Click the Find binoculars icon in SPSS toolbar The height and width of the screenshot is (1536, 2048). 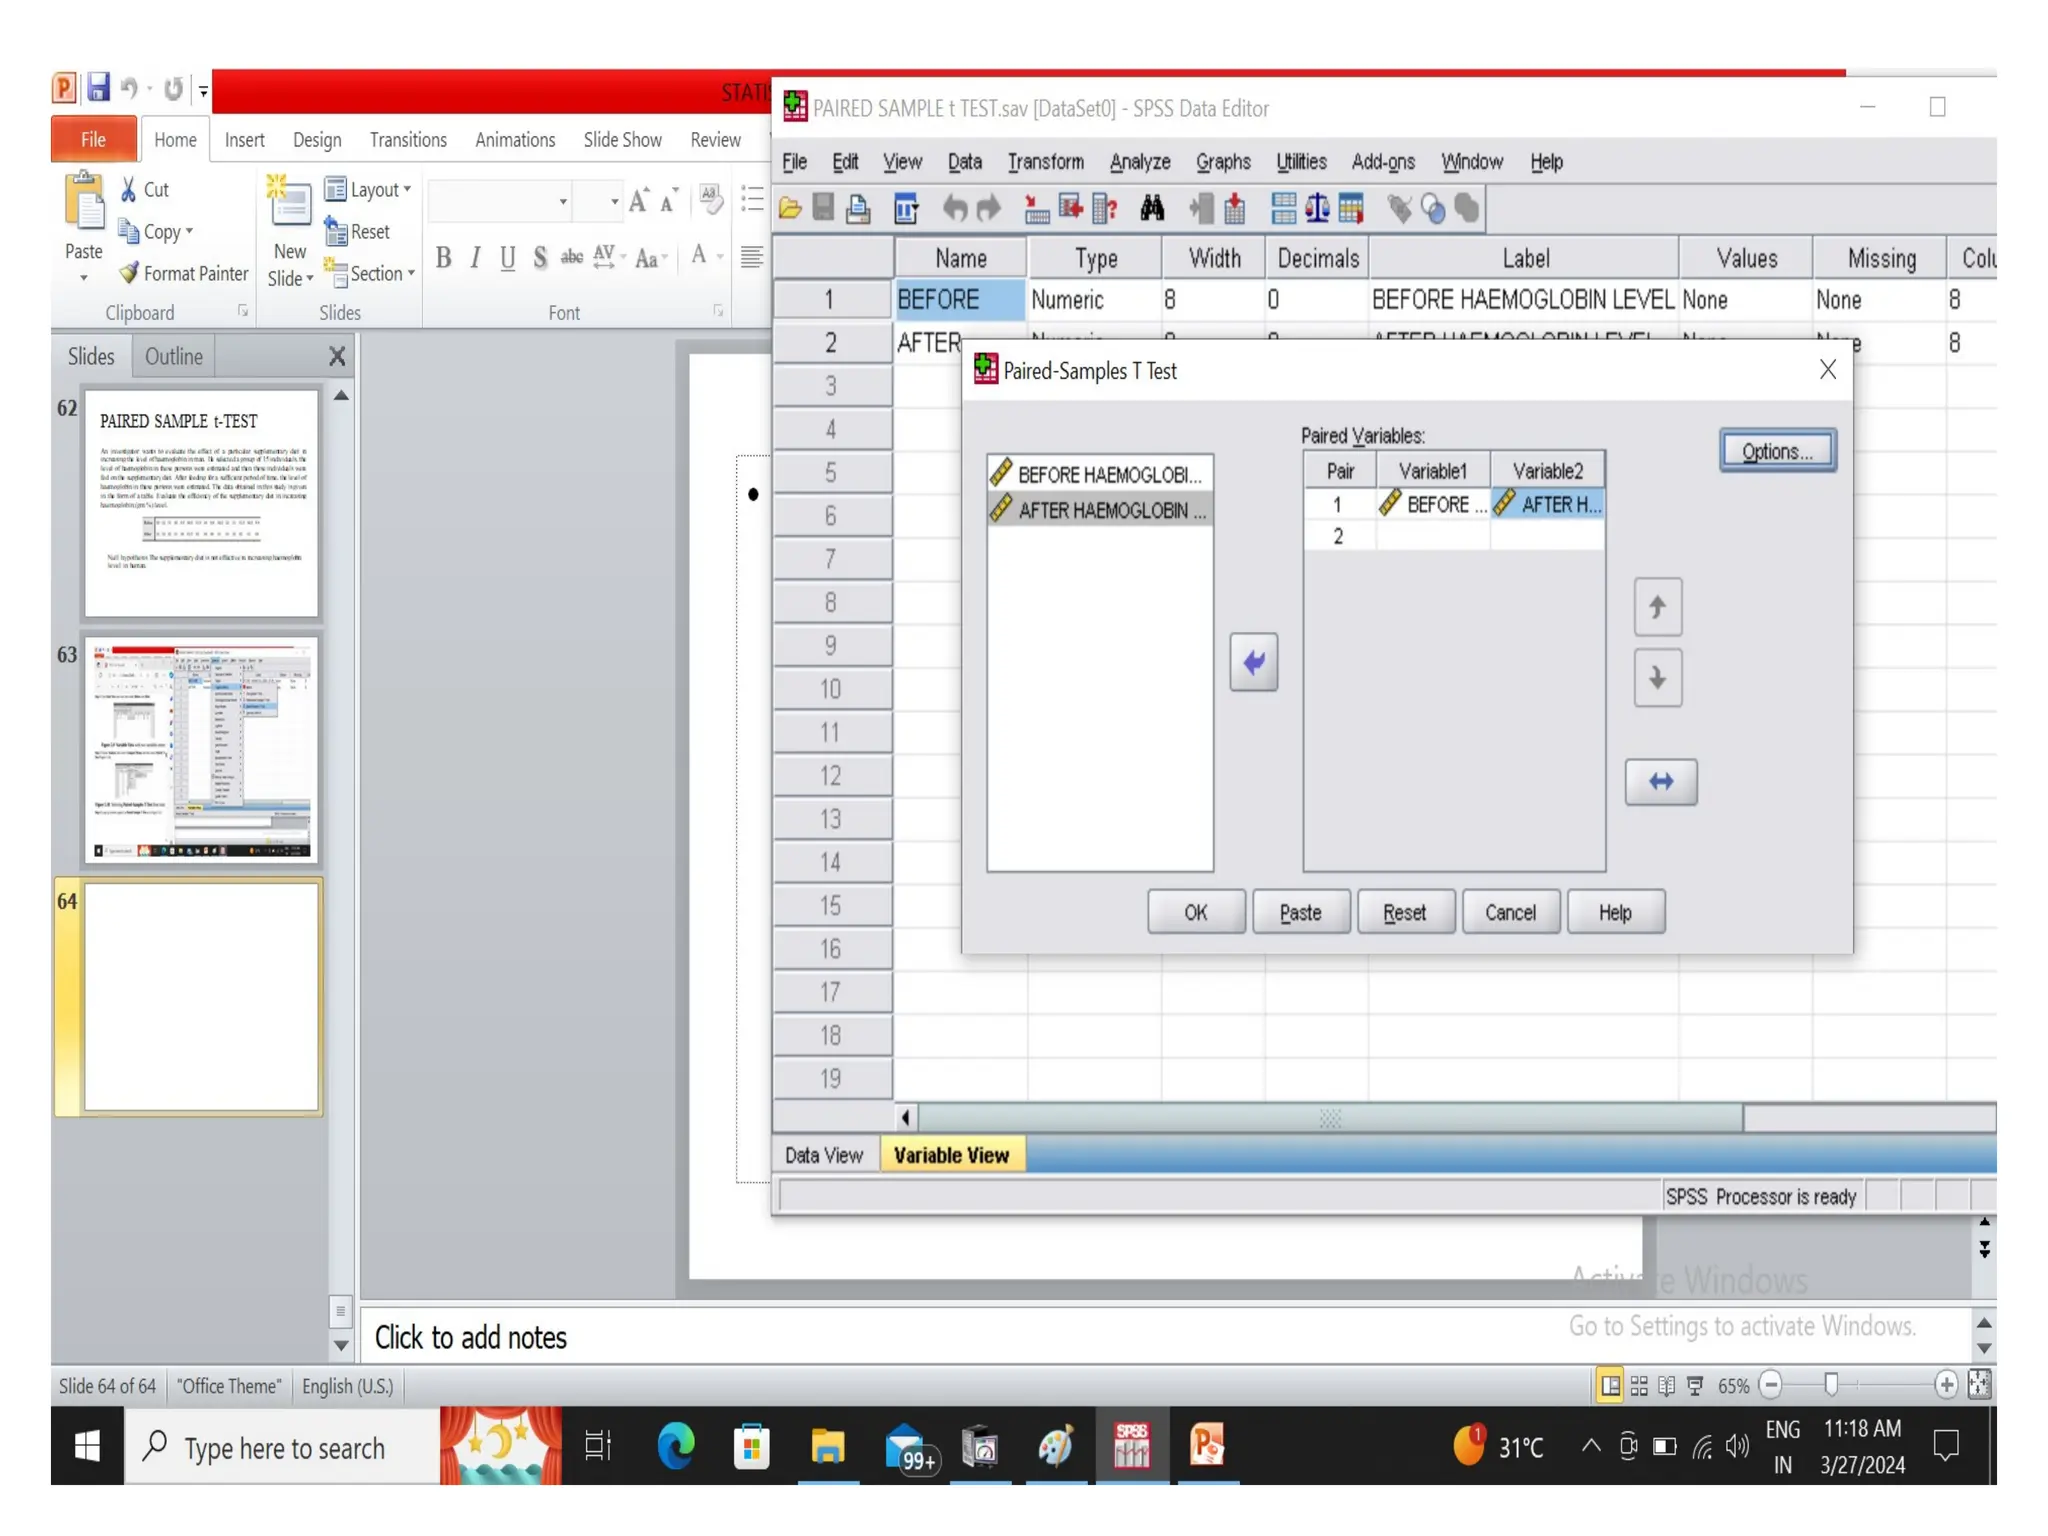(x=1152, y=208)
